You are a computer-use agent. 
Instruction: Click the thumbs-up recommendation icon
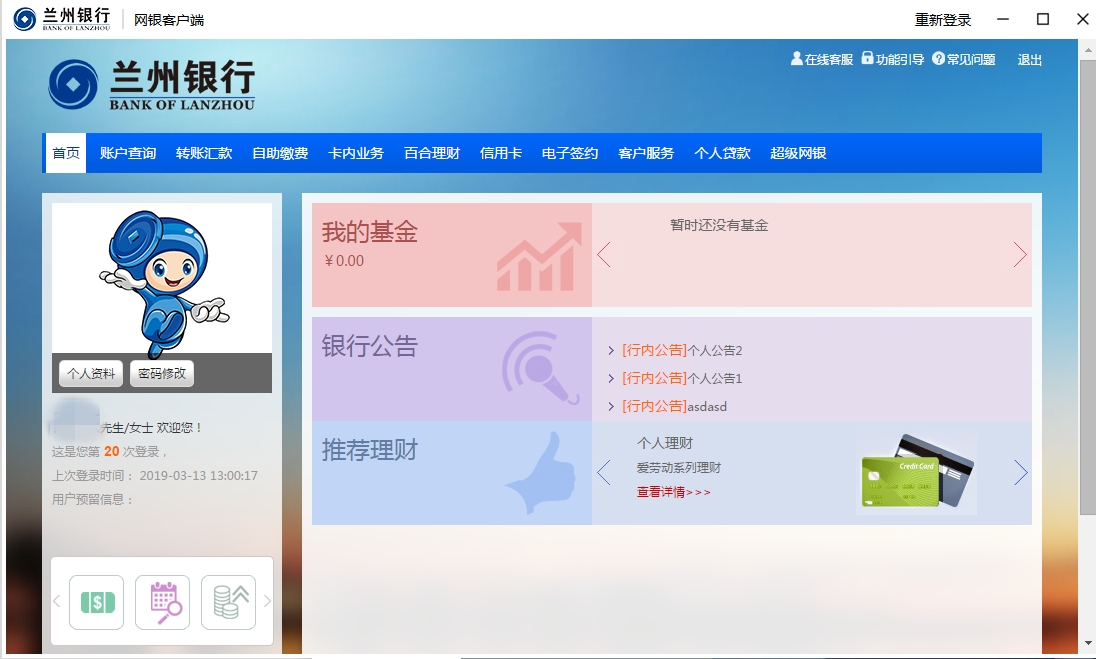click(x=540, y=473)
